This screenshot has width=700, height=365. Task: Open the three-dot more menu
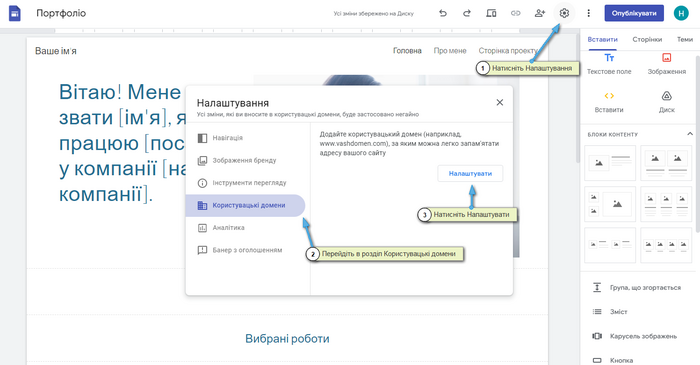(588, 13)
